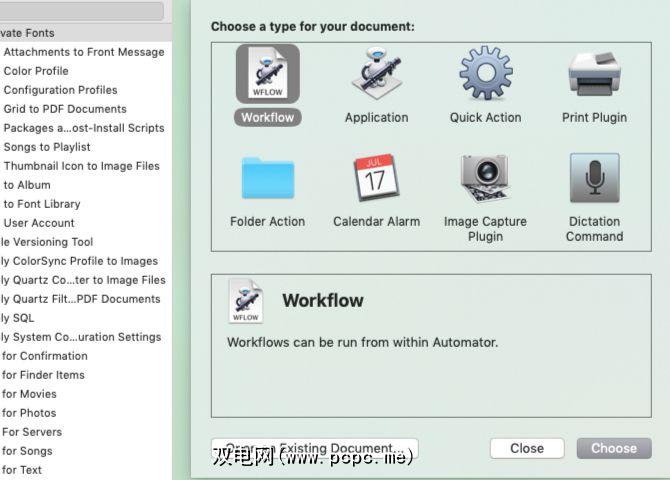The width and height of the screenshot is (670, 480).
Task: Select the 'for Finder Items' action
Action: pyautogui.click(x=85, y=375)
